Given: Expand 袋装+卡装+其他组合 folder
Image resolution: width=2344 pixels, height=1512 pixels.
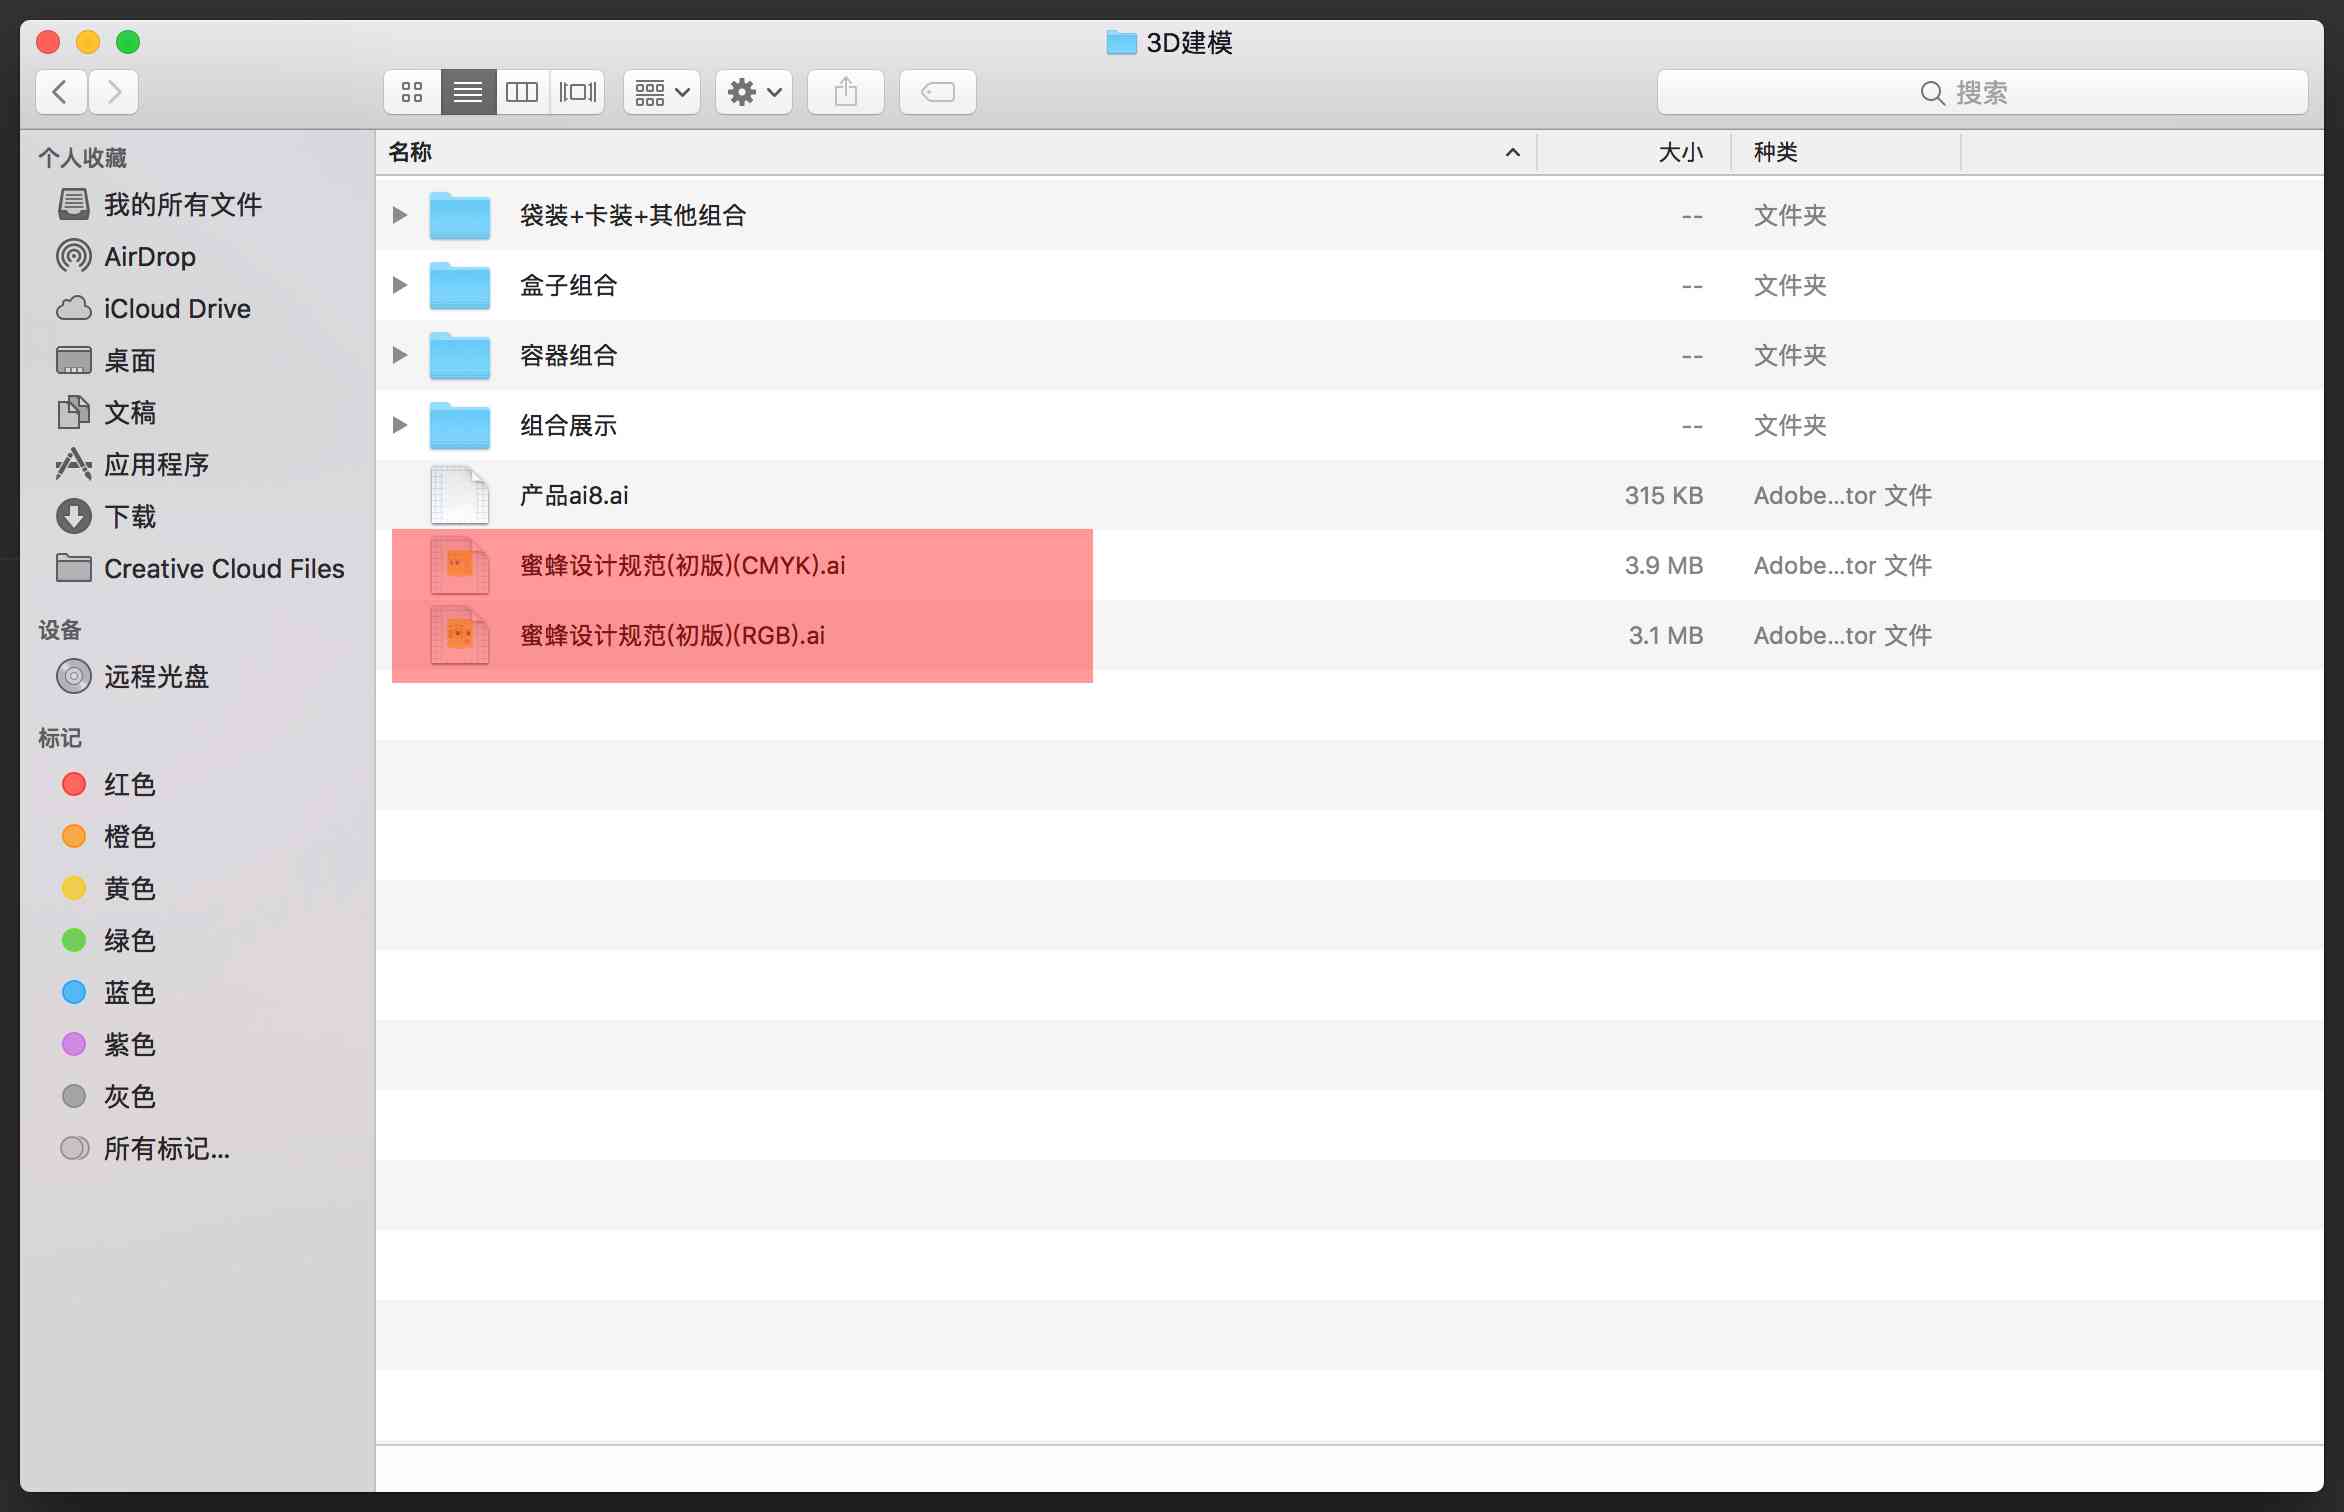Looking at the screenshot, I should coord(401,214).
